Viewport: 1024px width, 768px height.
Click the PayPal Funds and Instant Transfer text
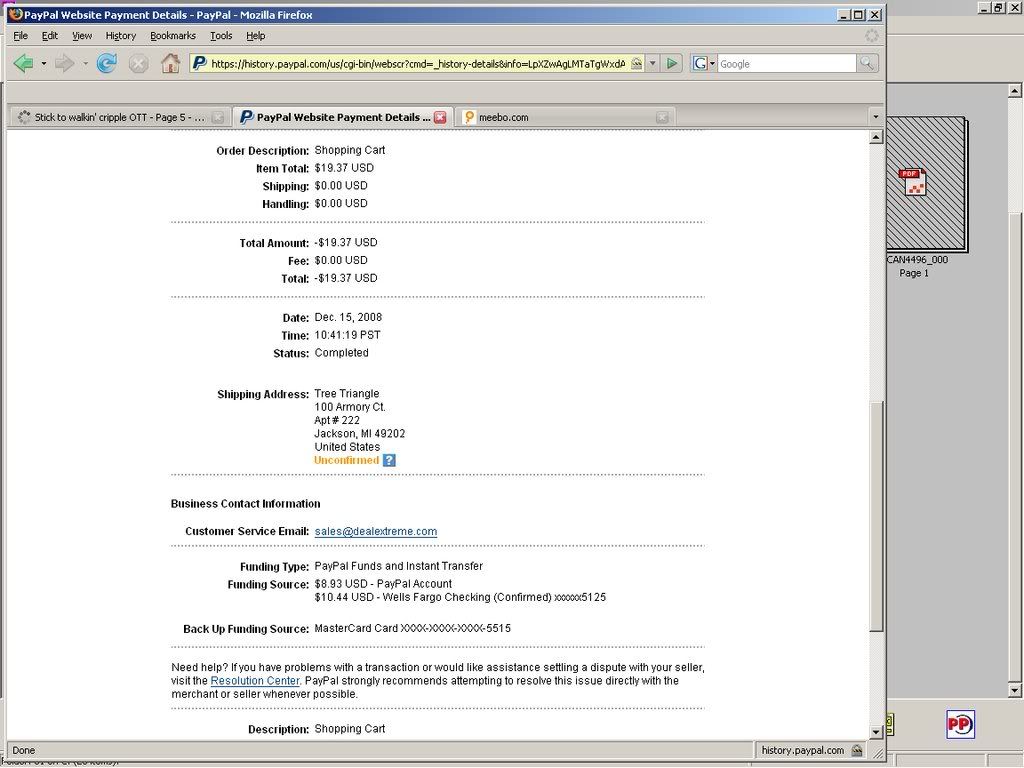pos(398,566)
